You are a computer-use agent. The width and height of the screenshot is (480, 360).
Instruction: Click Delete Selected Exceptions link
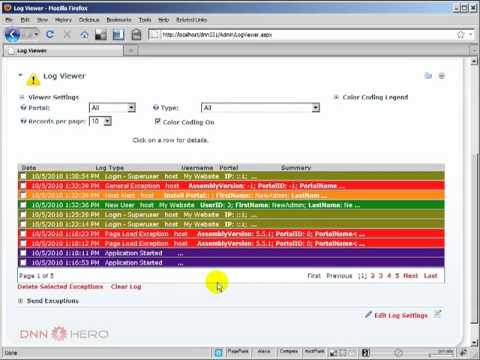pos(60,287)
